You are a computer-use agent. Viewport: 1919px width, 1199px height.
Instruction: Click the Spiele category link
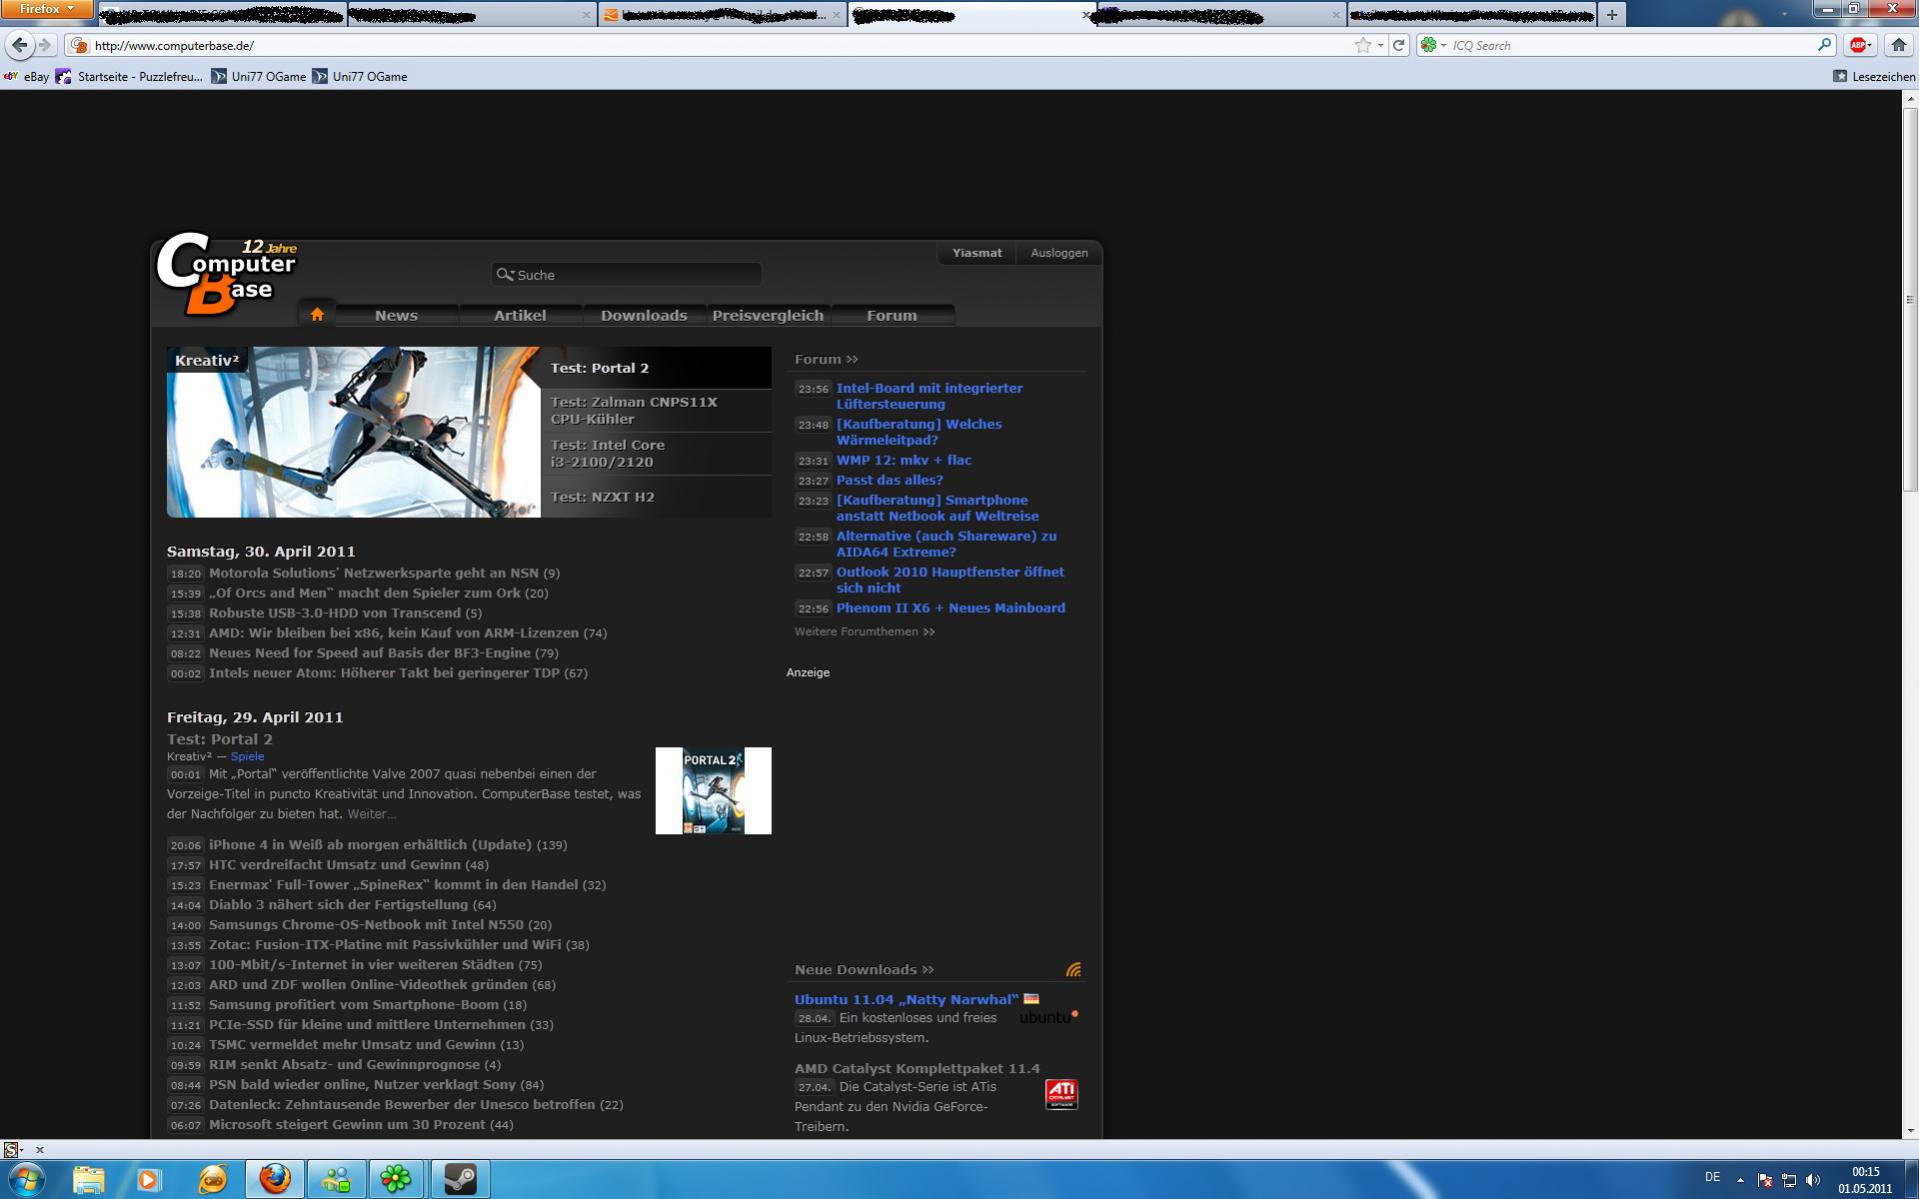tap(247, 756)
